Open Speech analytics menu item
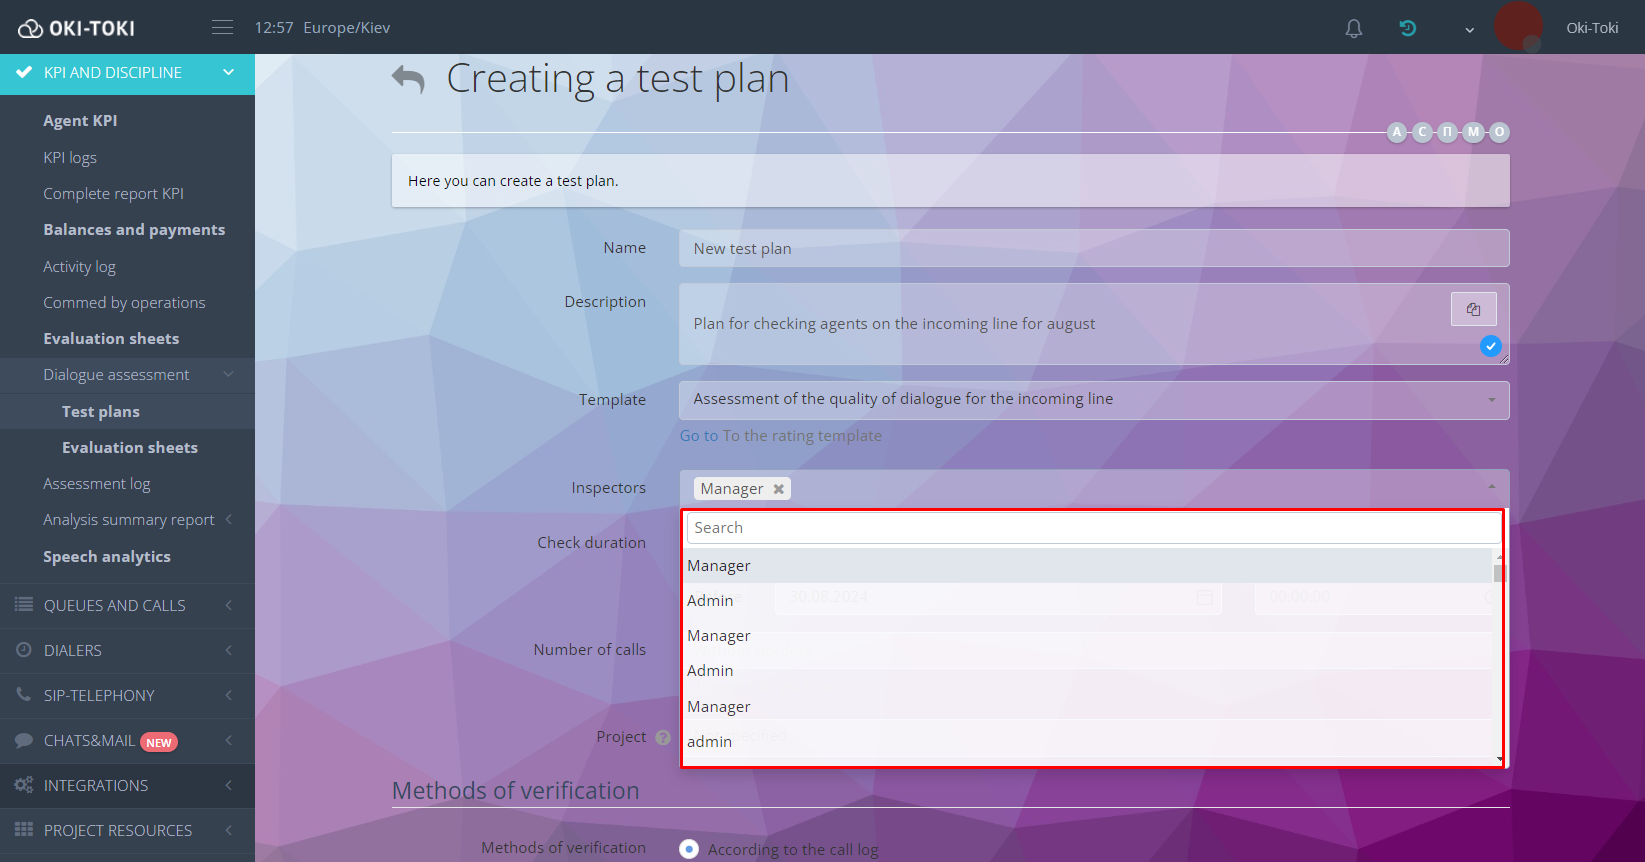The width and height of the screenshot is (1645, 862). pyautogui.click(x=107, y=557)
